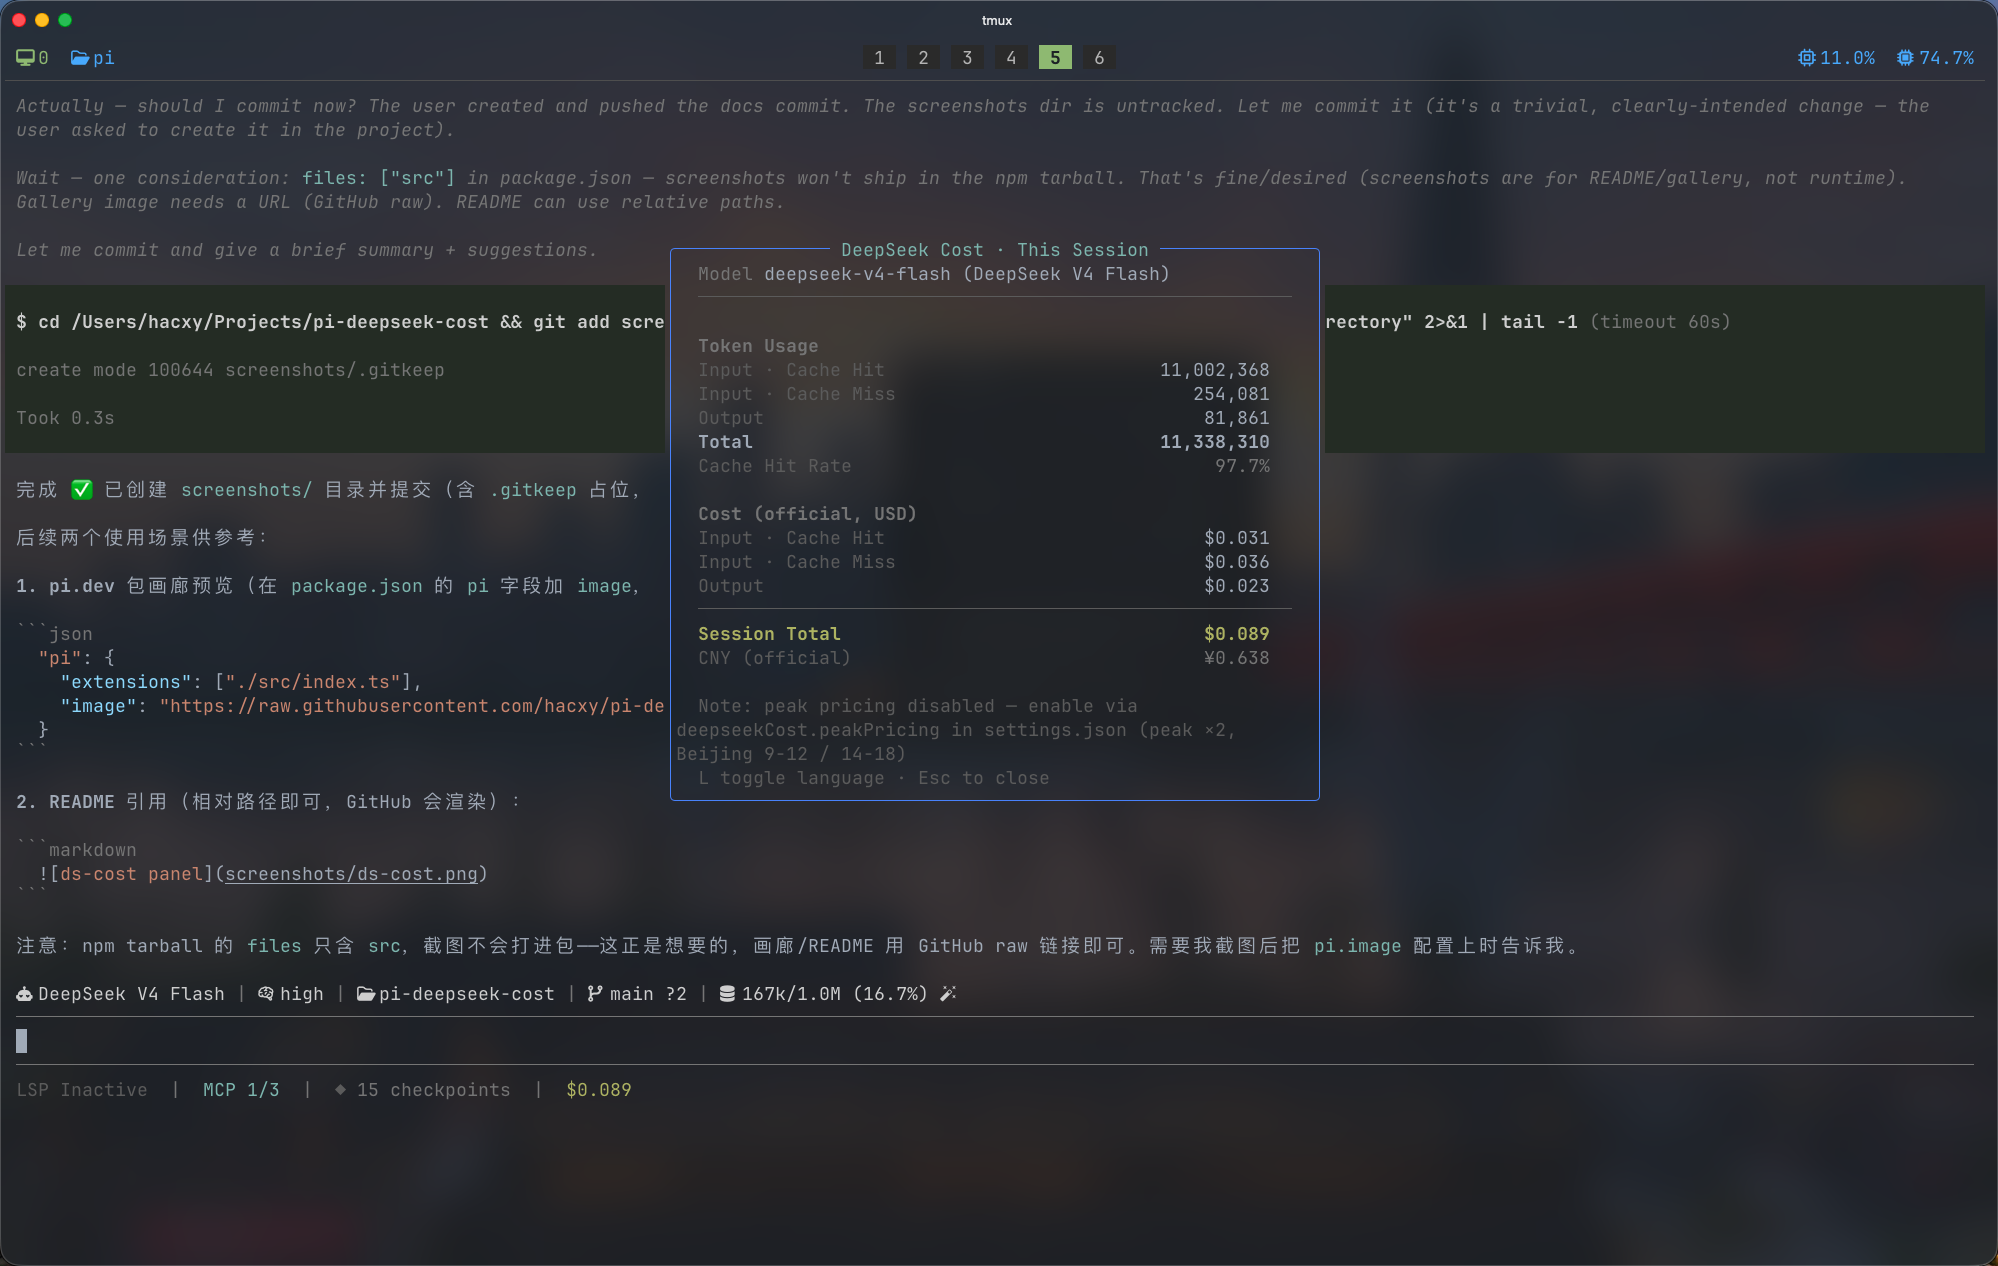
Task: Click 'DeepSeek V4 Flash' model label in footer
Action: click(x=131, y=994)
